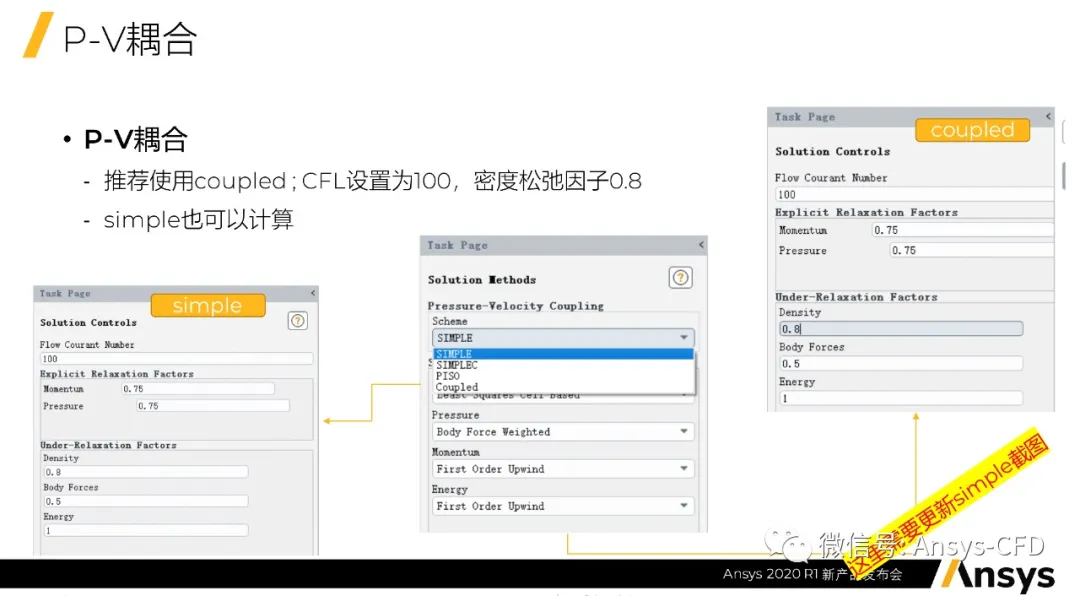The width and height of the screenshot is (1080, 596).
Task: Click the yellow coupled label
Action: [x=971, y=130]
